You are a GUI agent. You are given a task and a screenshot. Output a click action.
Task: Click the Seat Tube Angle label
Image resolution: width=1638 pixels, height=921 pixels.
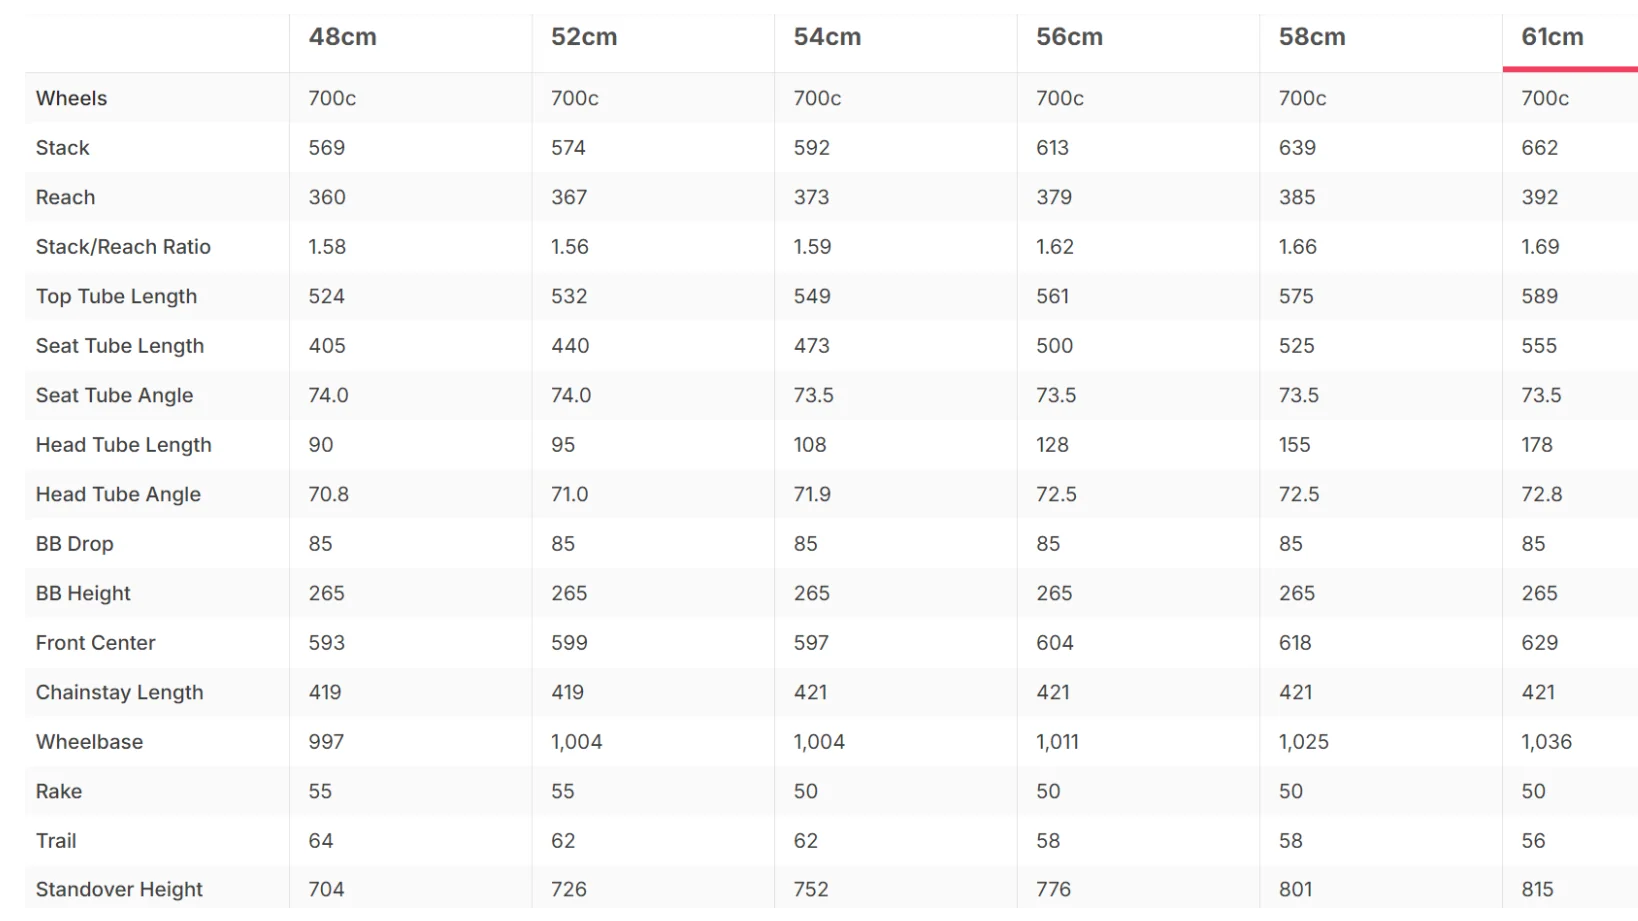[x=114, y=396]
